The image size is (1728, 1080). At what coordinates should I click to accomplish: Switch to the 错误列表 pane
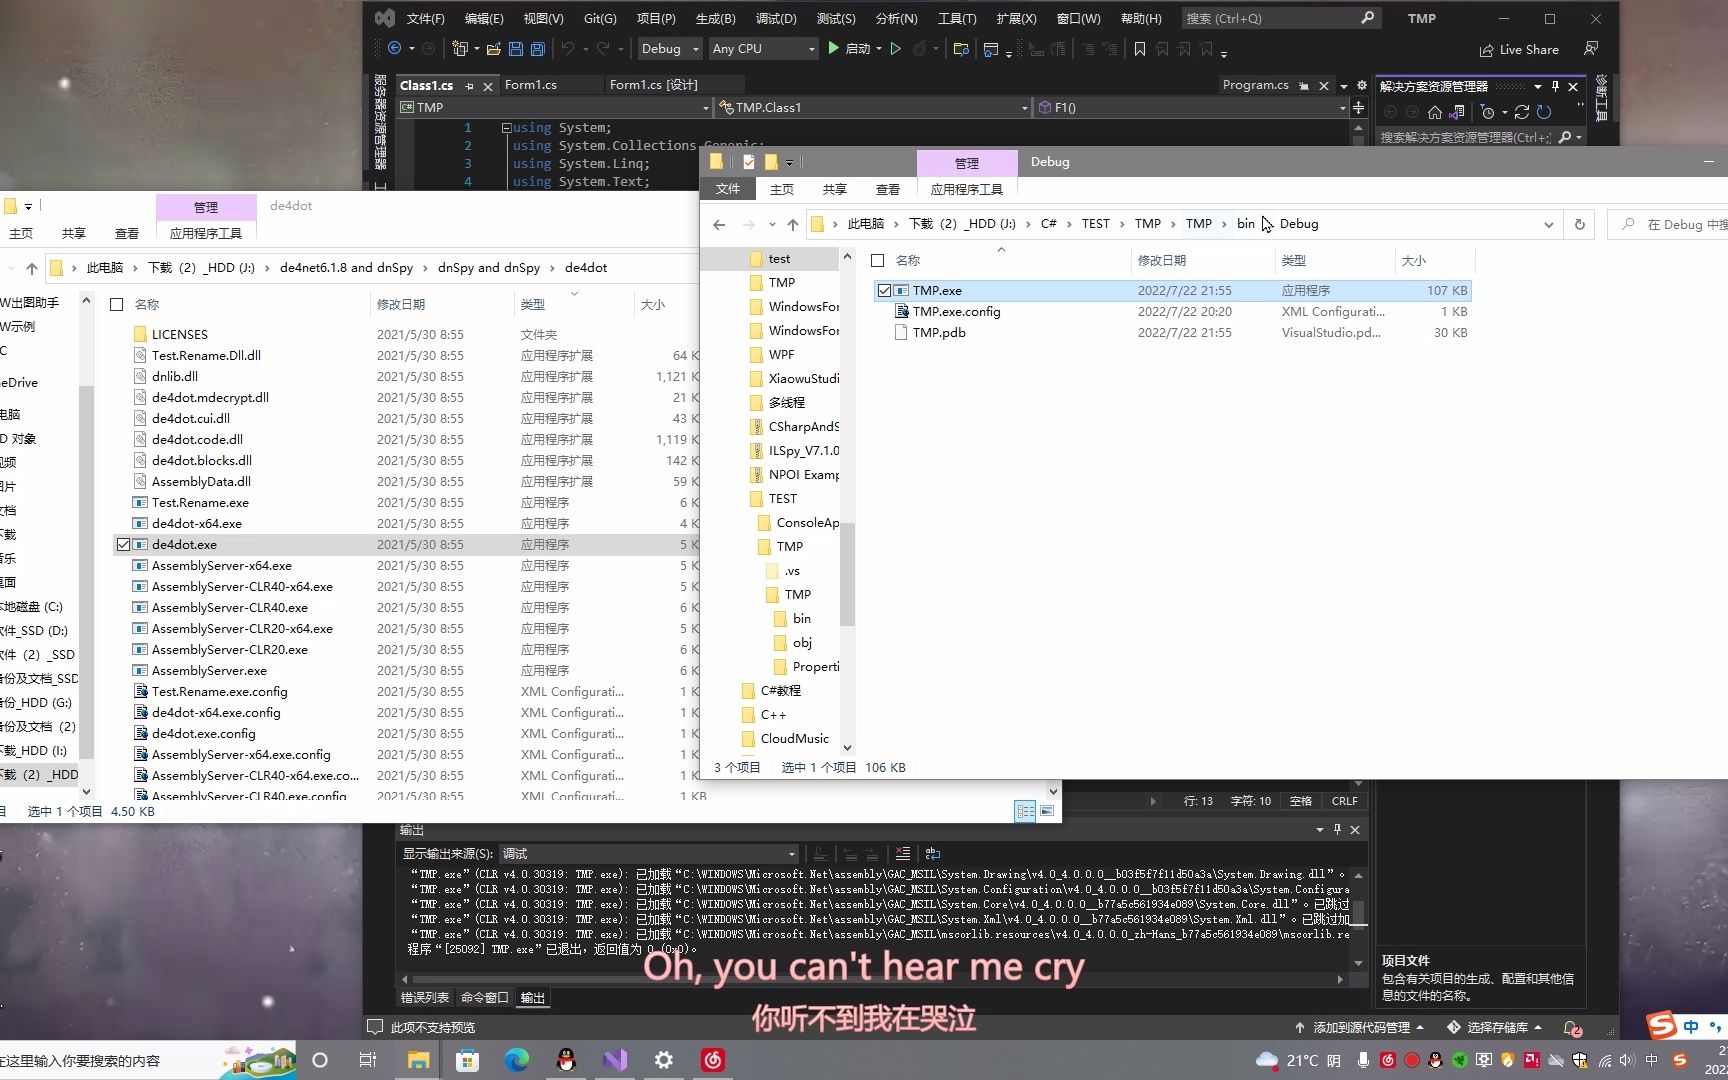pos(424,997)
